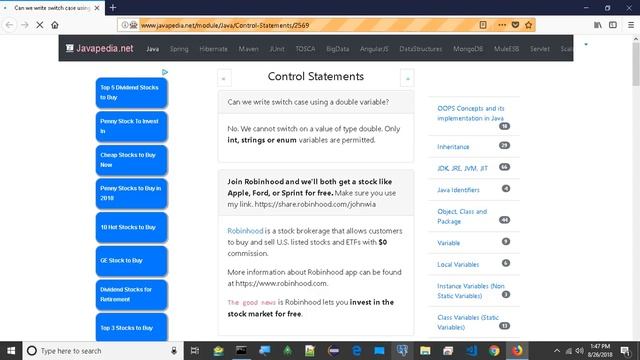Select Maven in the site navbar
Screen dimensions: 640x360
pyautogui.click(x=248, y=49)
